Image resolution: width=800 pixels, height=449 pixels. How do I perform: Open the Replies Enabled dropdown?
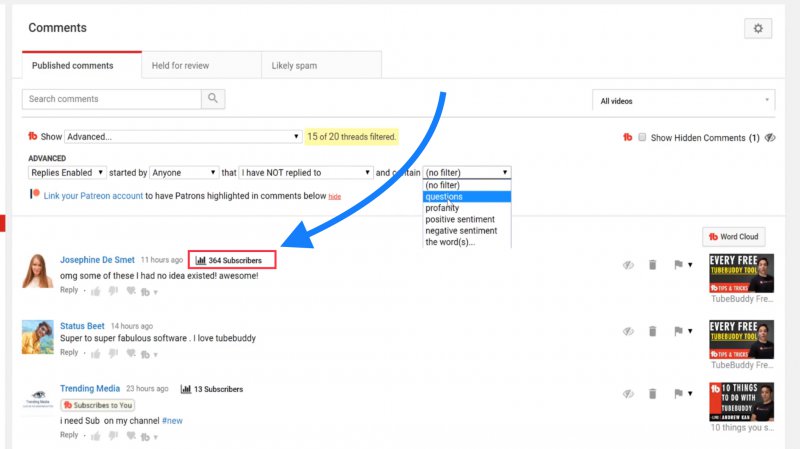[x=67, y=173]
